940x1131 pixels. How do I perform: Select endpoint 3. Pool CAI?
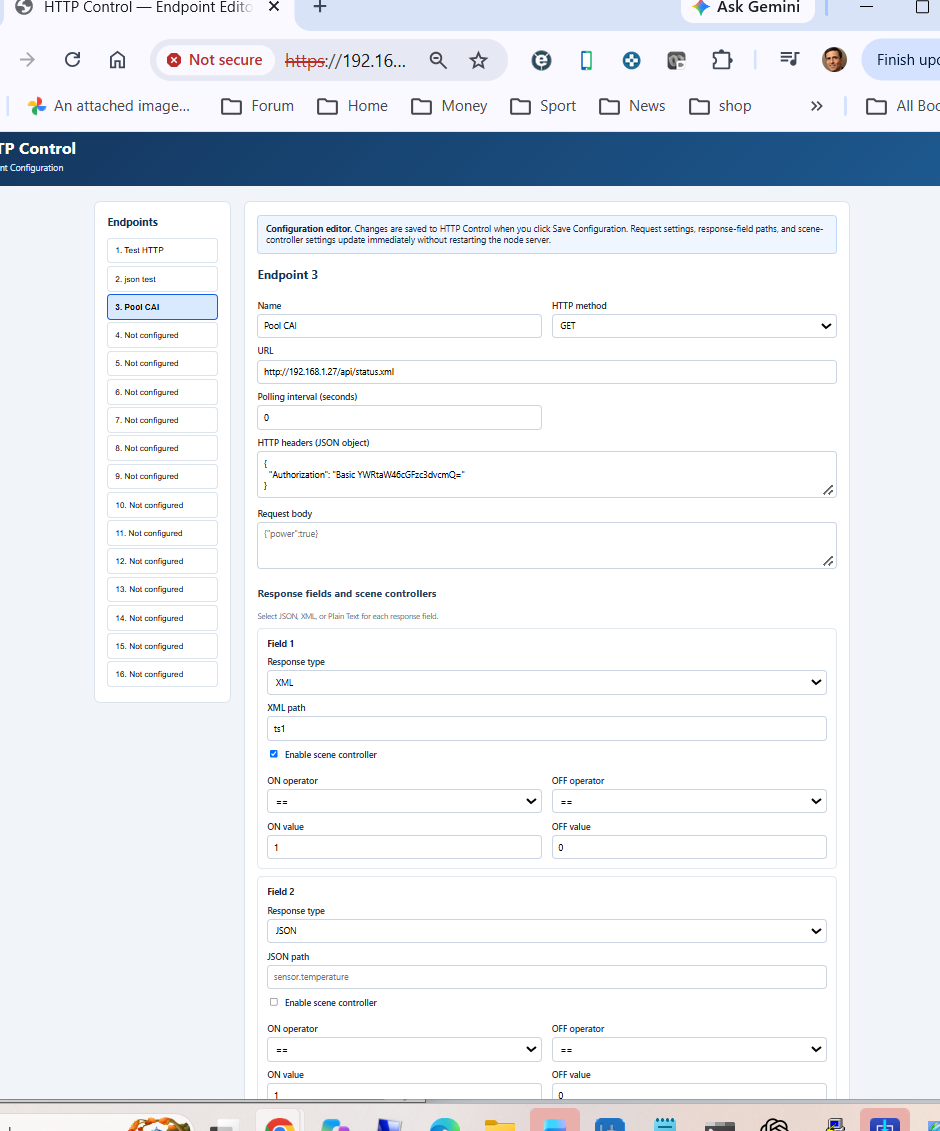tap(162, 307)
